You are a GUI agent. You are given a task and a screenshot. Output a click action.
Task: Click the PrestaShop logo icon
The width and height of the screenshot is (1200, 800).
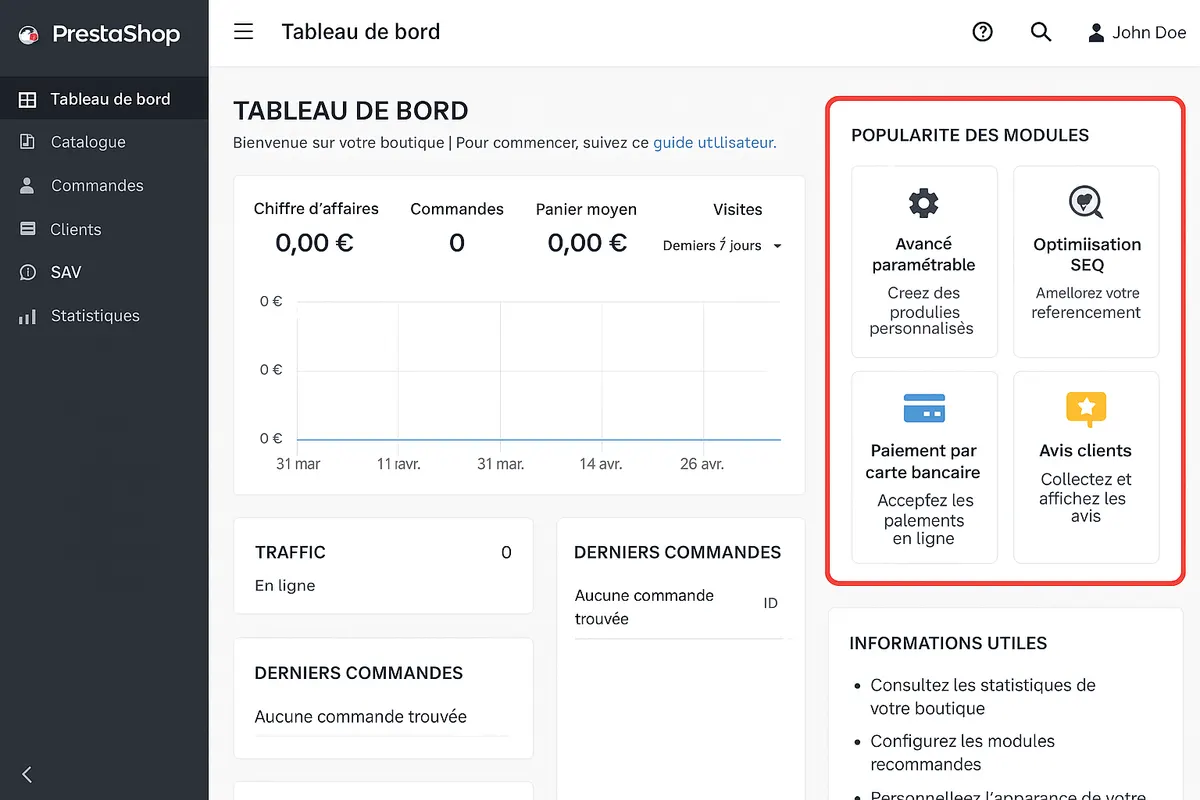[28, 35]
